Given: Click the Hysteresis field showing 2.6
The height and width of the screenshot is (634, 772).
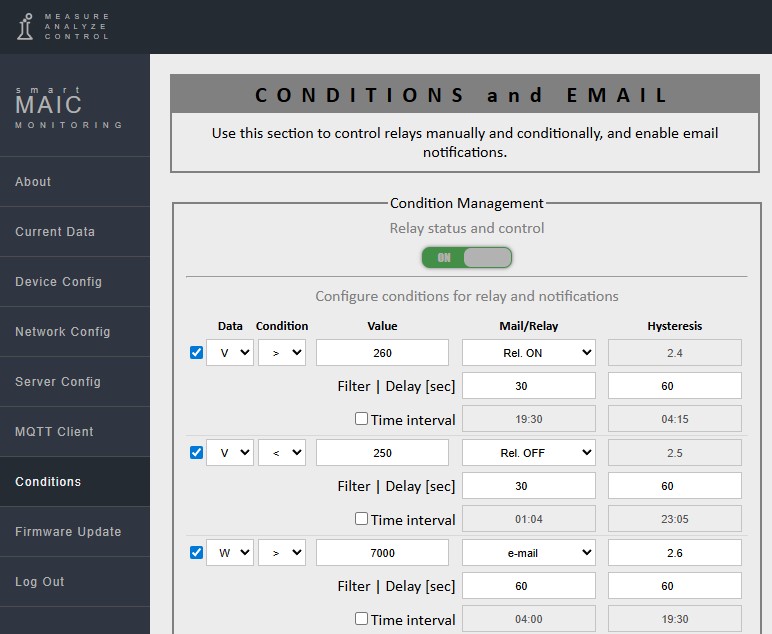Looking at the screenshot, I should (675, 552).
